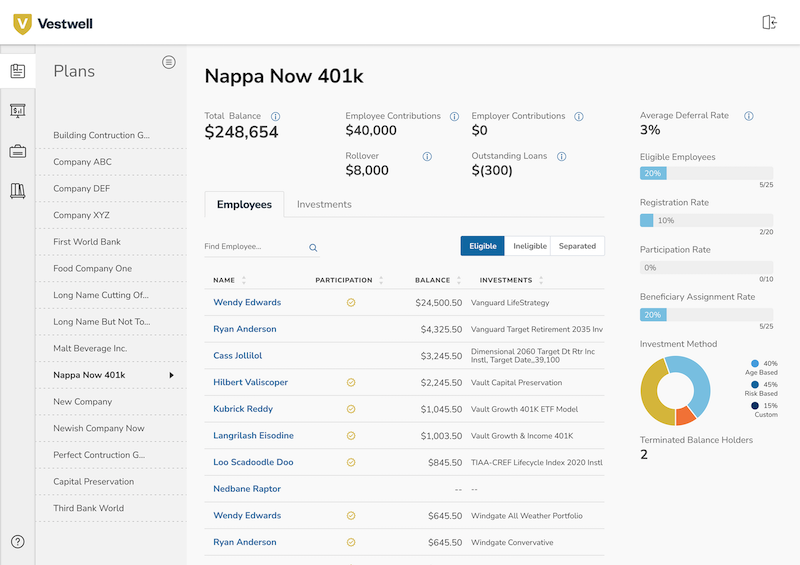Select Building Contruction G... plan
800x565 pixels.
[x=111, y=135]
